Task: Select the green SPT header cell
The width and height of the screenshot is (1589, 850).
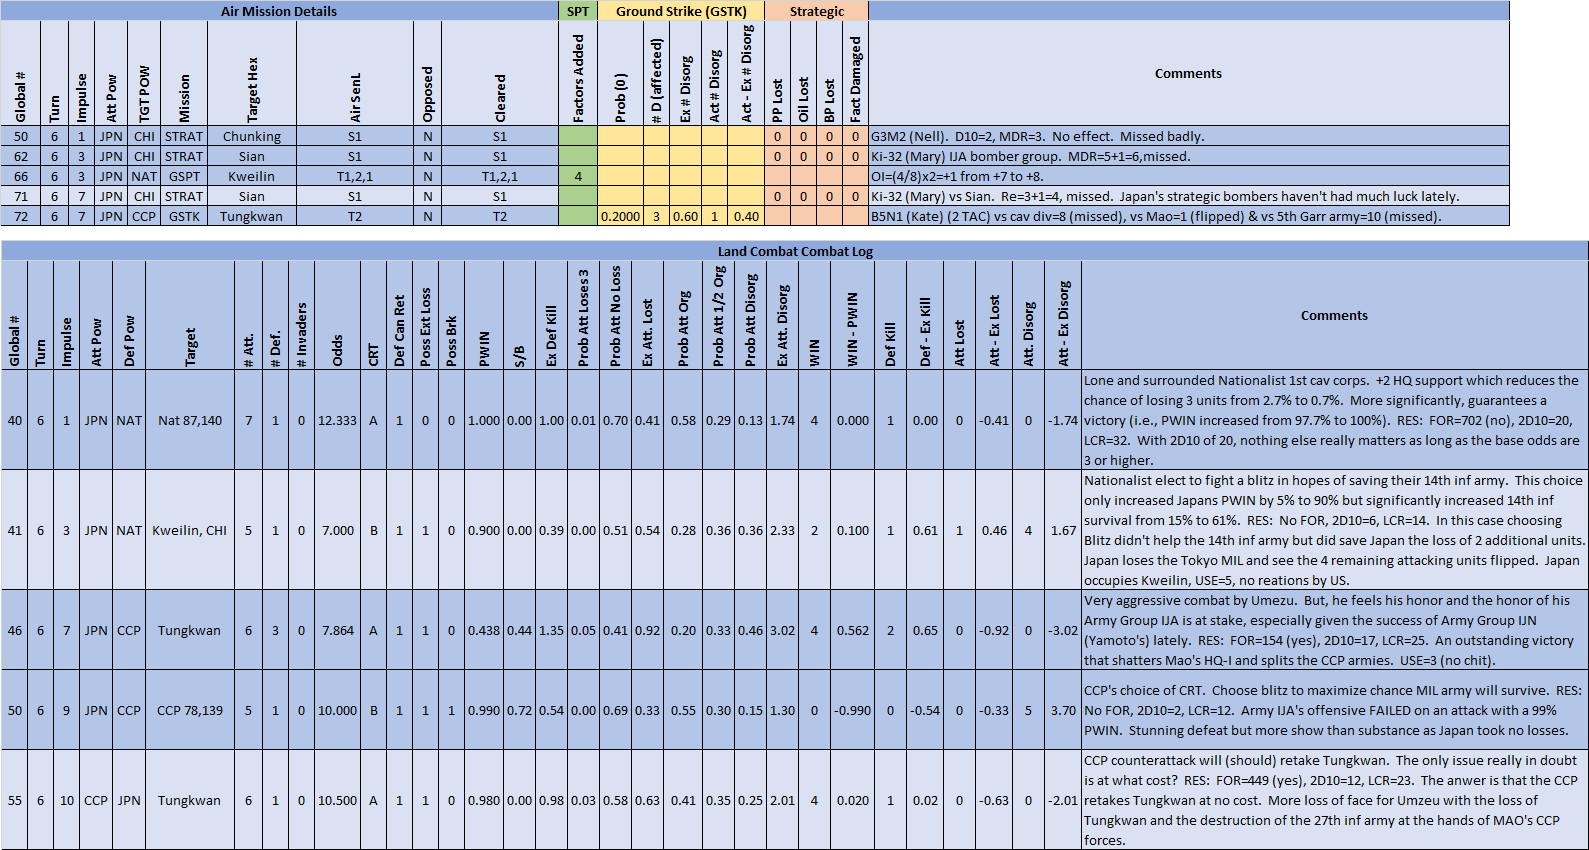Action: [x=578, y=11]
